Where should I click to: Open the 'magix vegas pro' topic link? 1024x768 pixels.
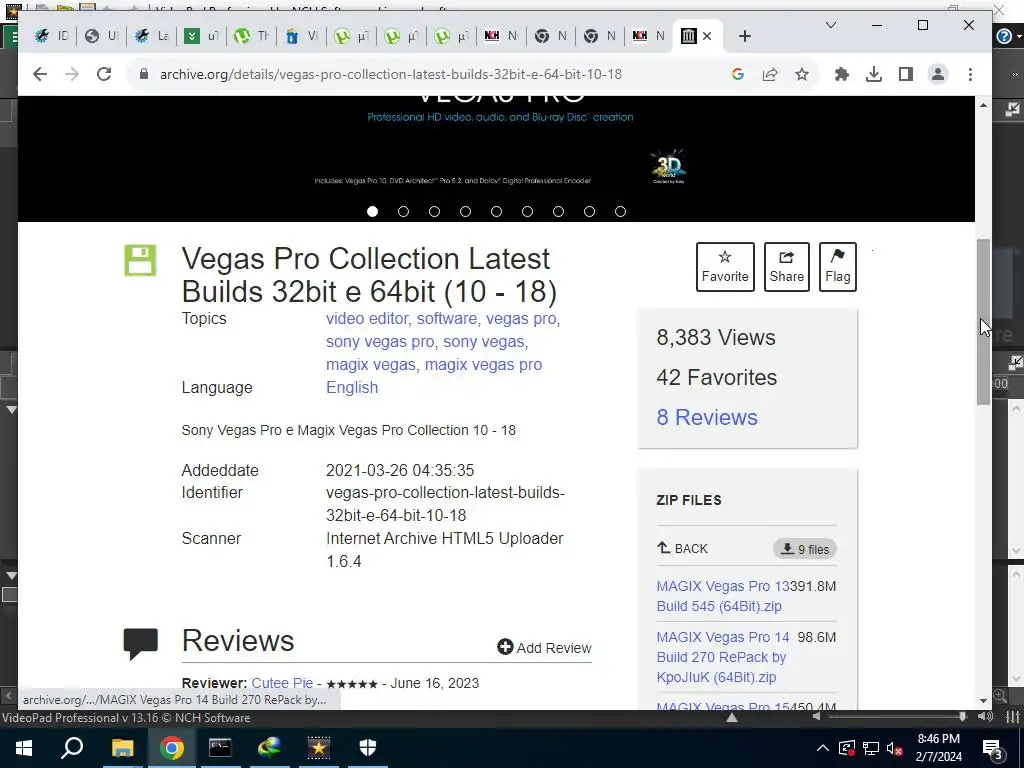point(483,364)
